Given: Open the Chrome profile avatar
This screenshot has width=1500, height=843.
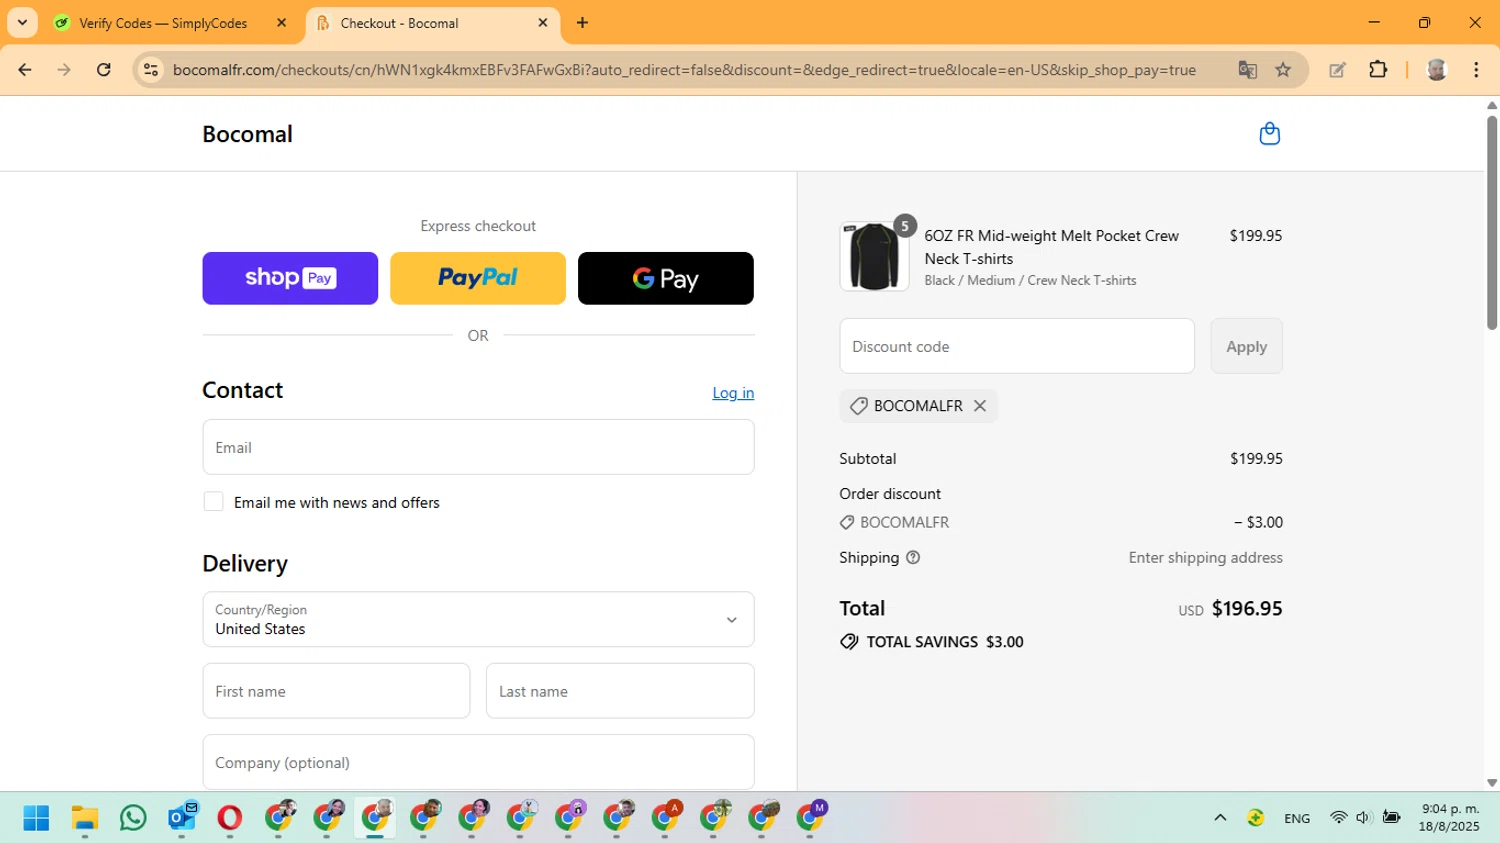Looking at the screenshot, I should 1437,70.
